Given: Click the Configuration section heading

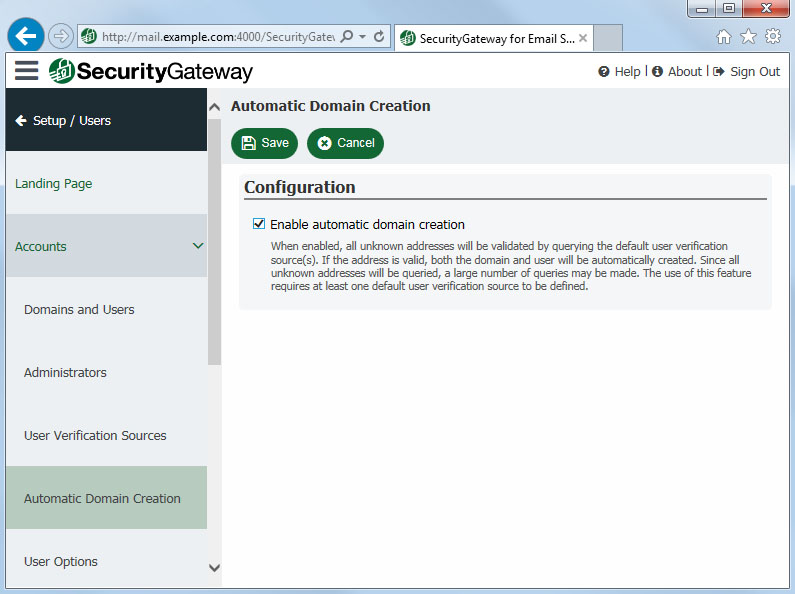Looking at the screenshot, I should coord(300,187).
